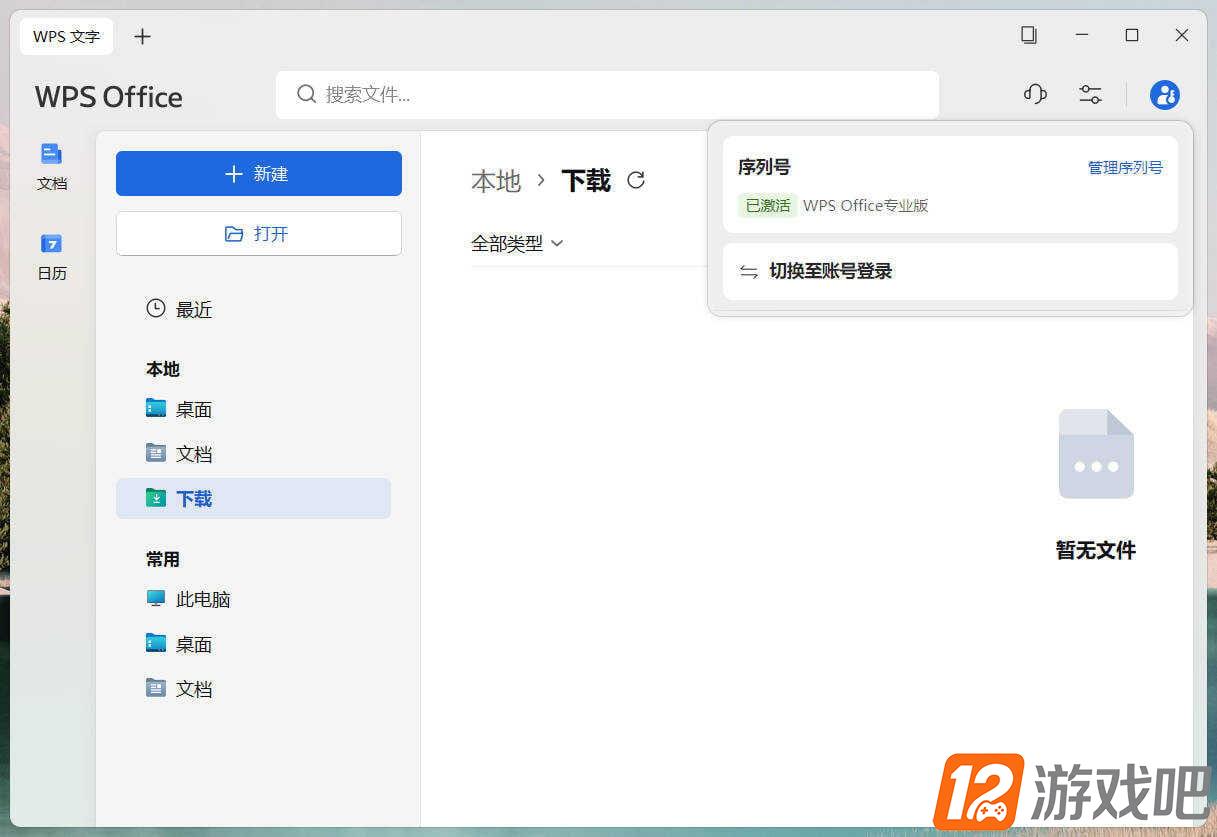Open the 日历 calendar in left rail

52,256
